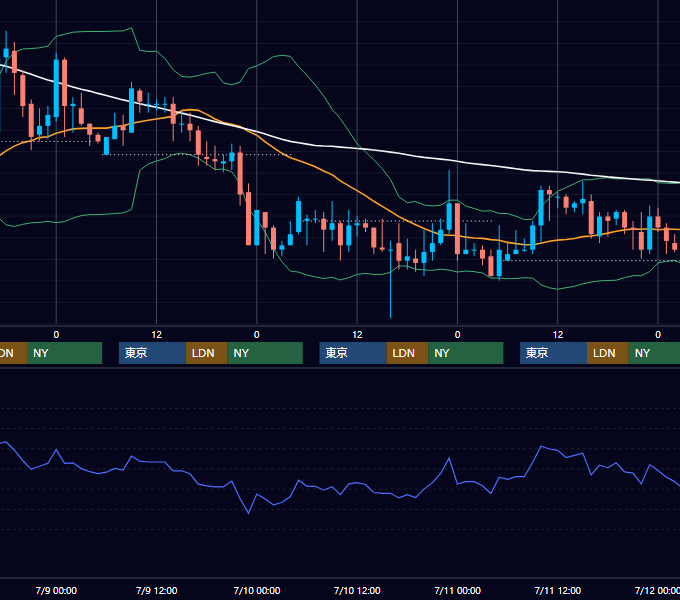
Task: Select NY block following 7/9 LDN session
Action: tap(265, 353)
